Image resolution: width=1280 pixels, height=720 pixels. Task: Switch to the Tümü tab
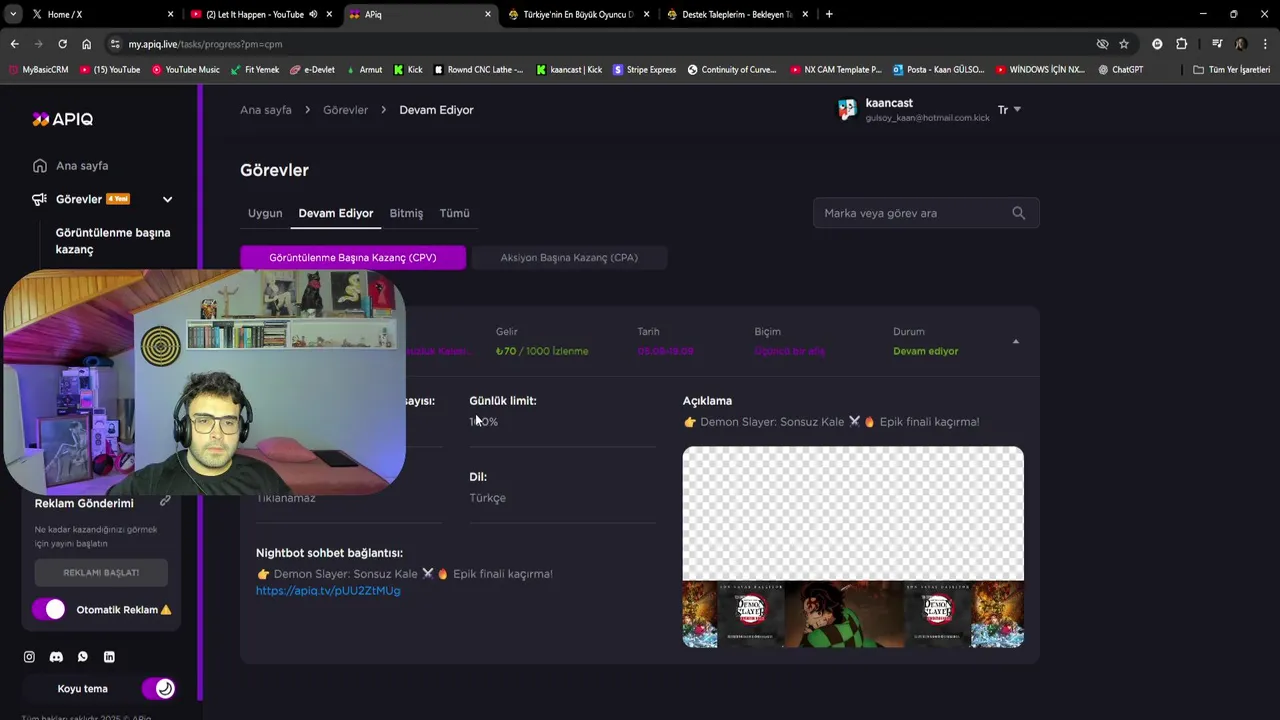click(454, 213)
